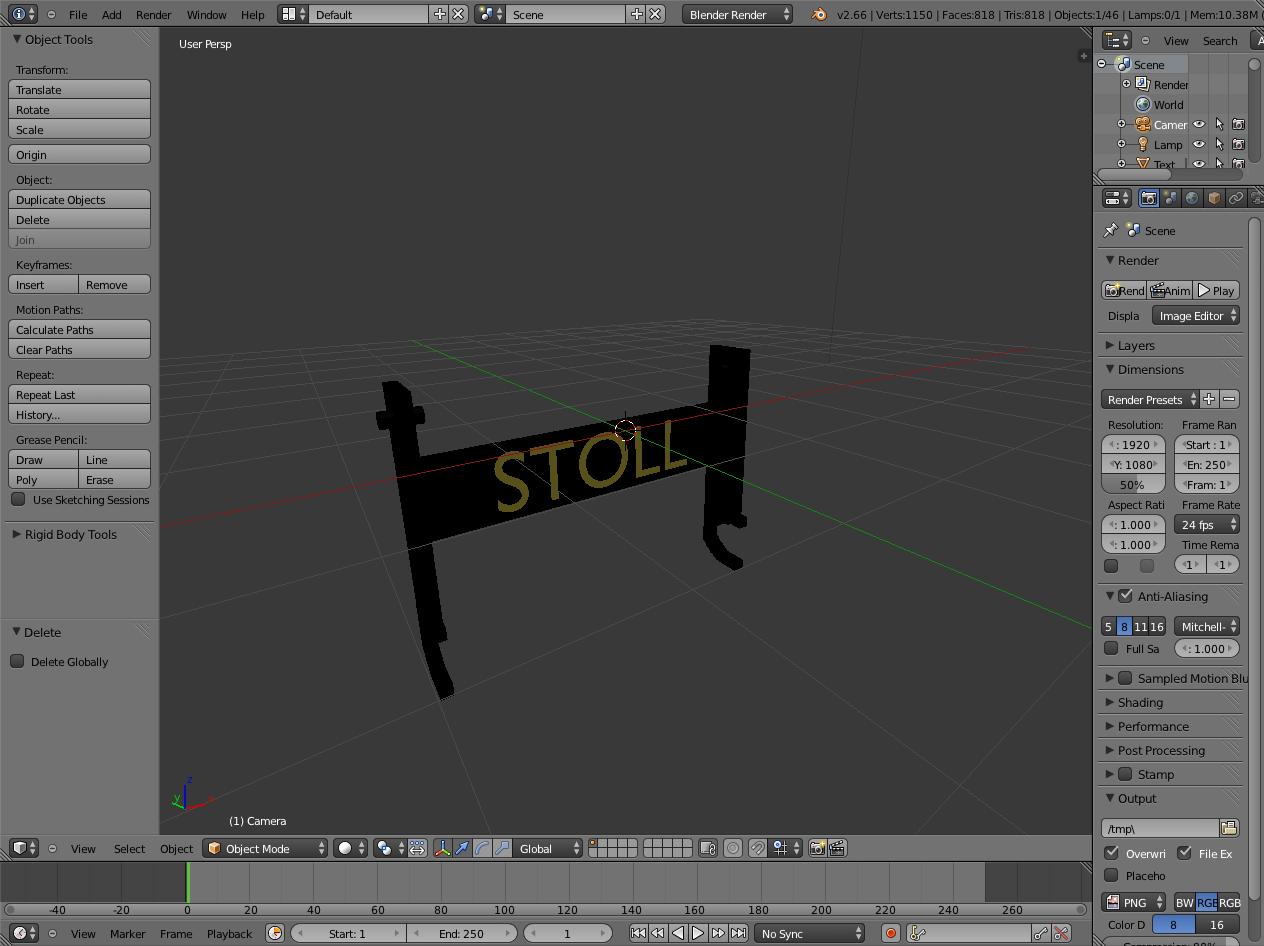The height and width of the screenshot is (946, 1264).
Task: Hide the Camera object with its eye icon
Action: [x=1199, y=125]
